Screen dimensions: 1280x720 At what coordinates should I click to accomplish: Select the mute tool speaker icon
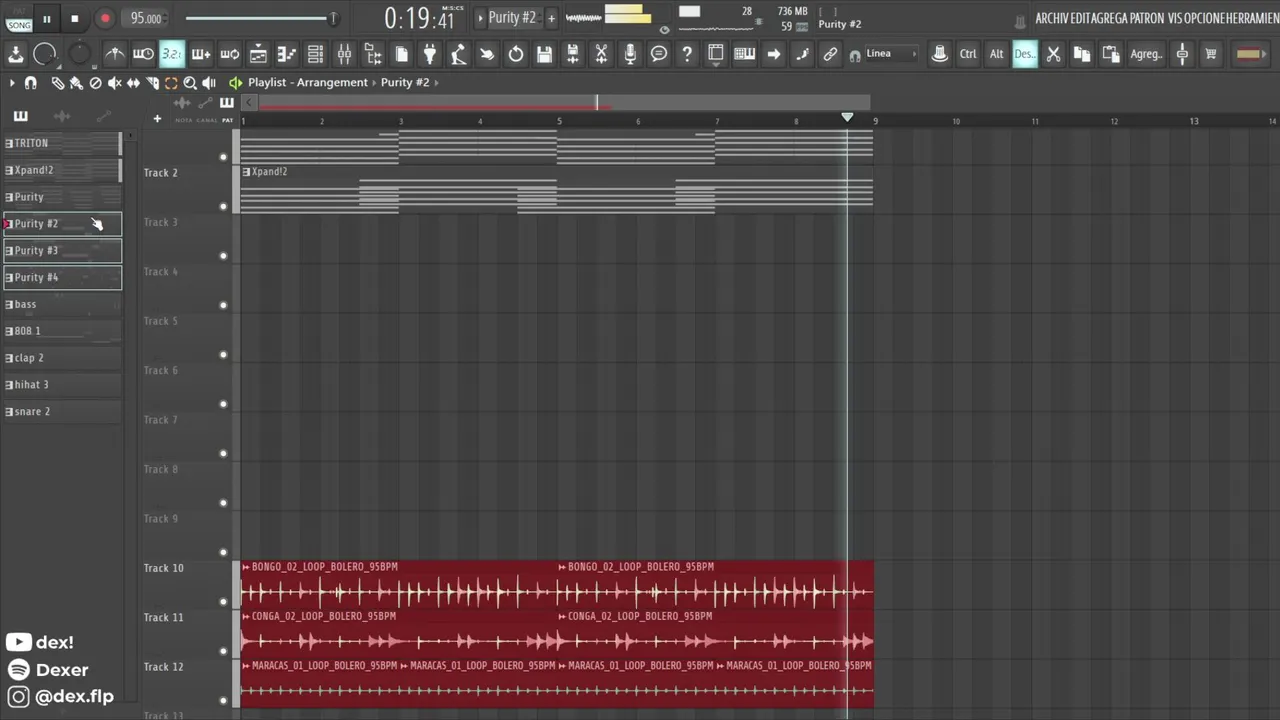pos(114,83)
